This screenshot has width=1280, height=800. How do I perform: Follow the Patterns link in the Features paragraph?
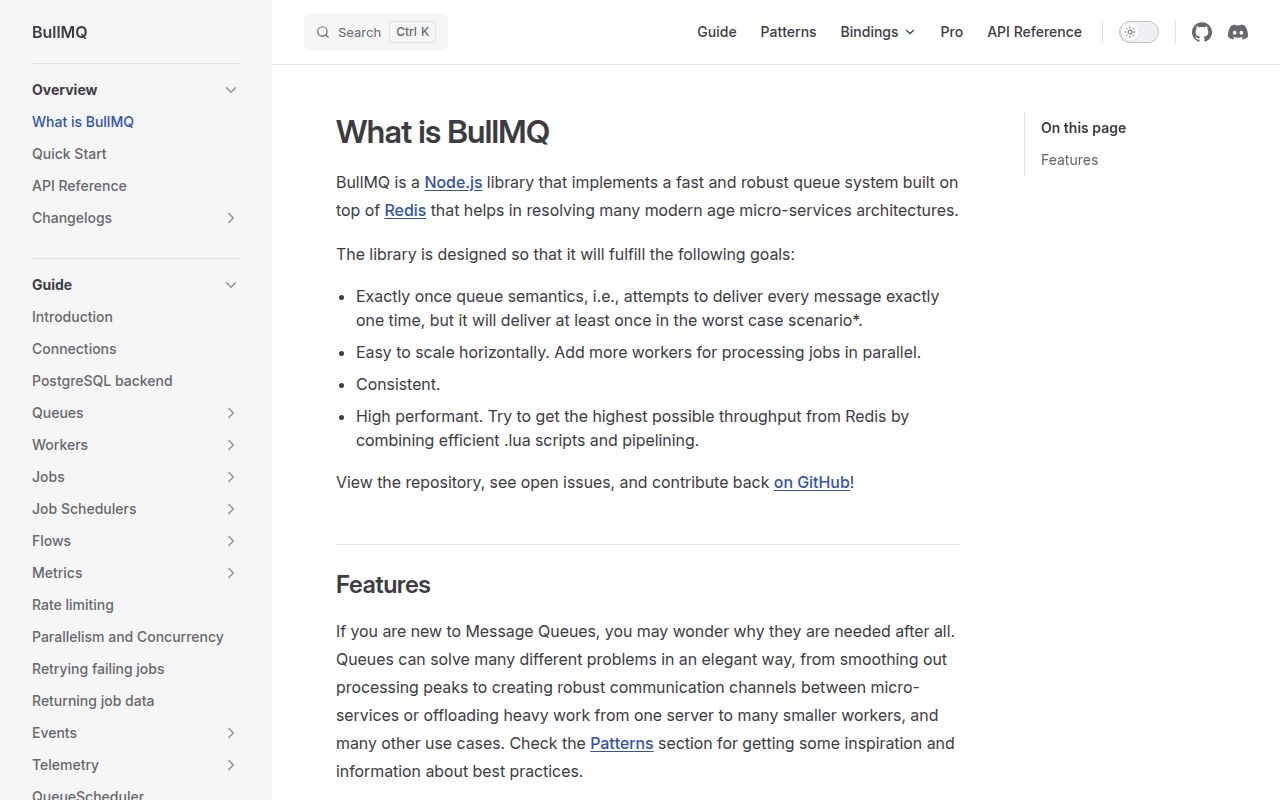[622, 743]
